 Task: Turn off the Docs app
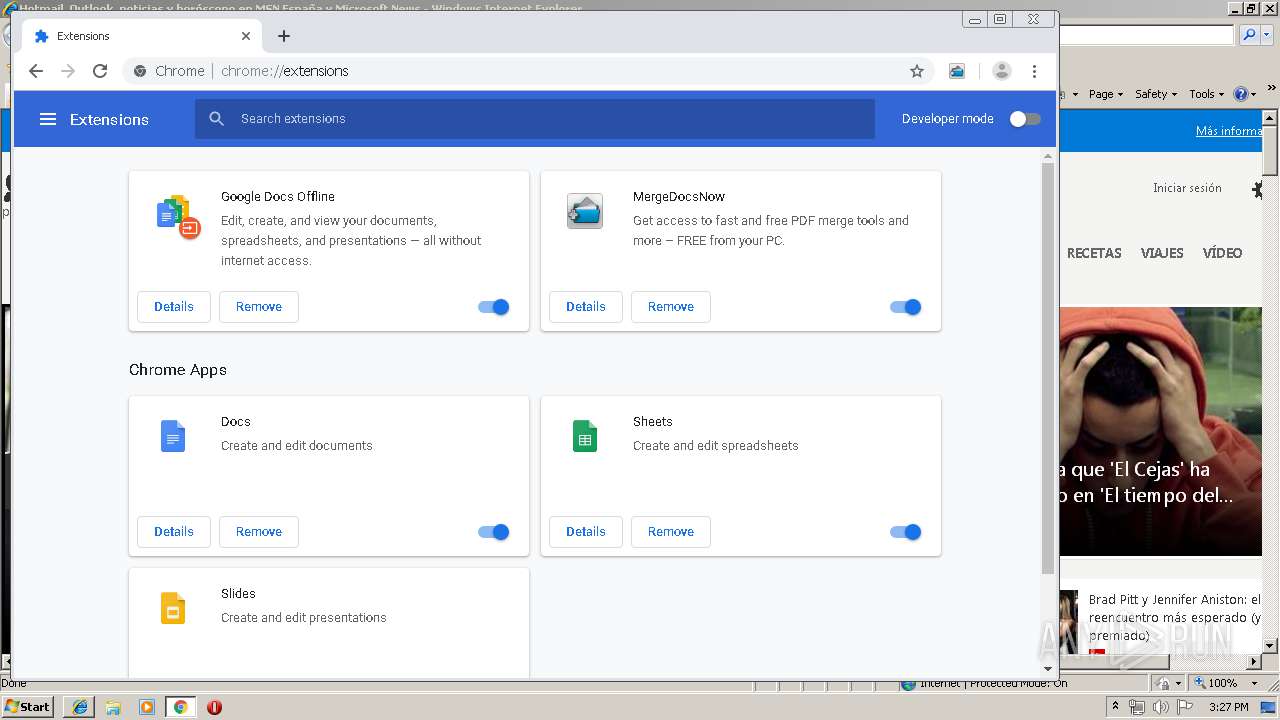point(494,532)
